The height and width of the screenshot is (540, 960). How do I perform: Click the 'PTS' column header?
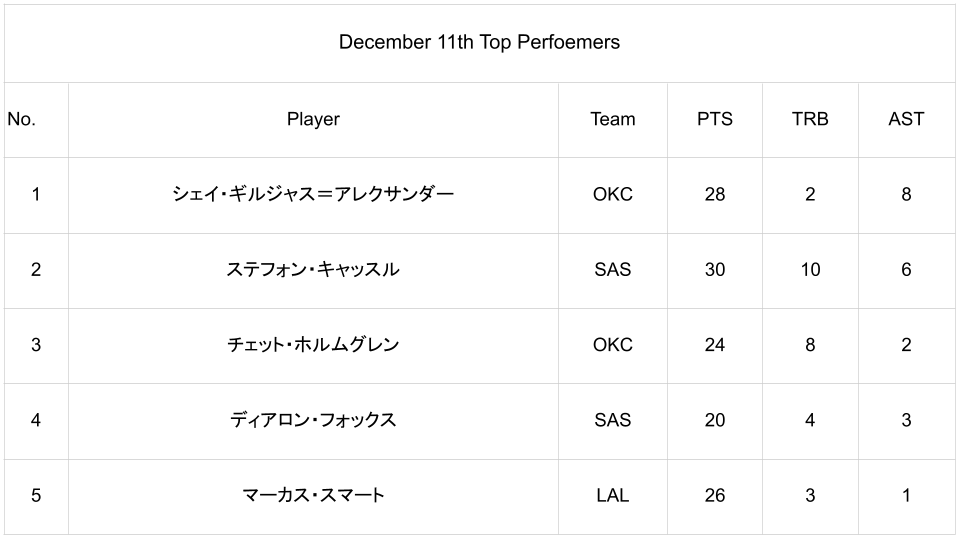[x=714, y=119]
